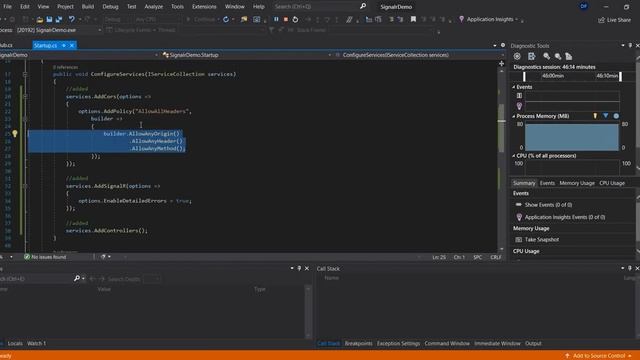Switch to Exception Settings tab
This screenshot has height=360, width=640.
click(x=398, y=343)
